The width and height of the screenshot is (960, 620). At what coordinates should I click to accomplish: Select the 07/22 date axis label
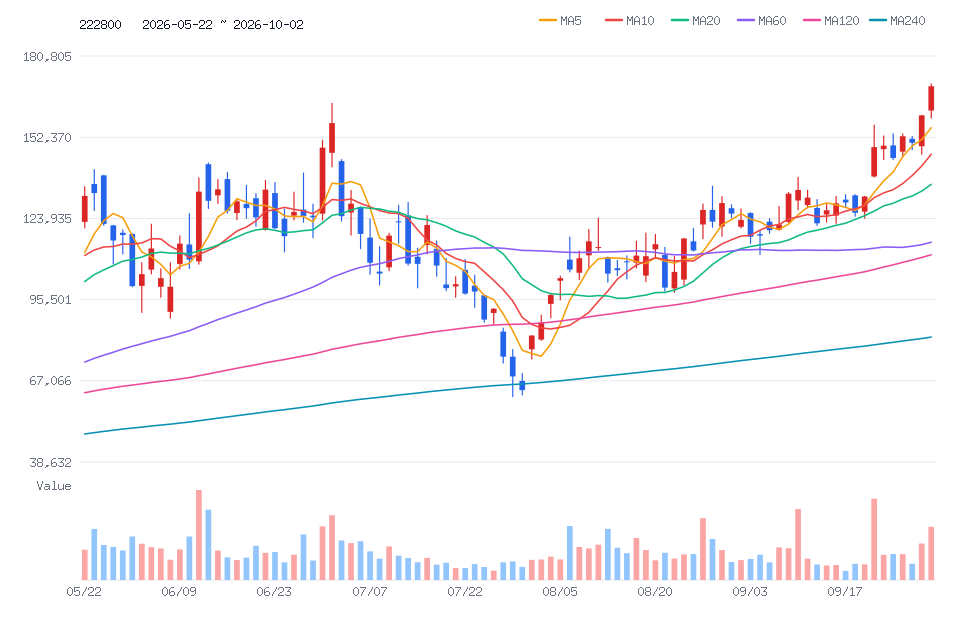(465, 592)
